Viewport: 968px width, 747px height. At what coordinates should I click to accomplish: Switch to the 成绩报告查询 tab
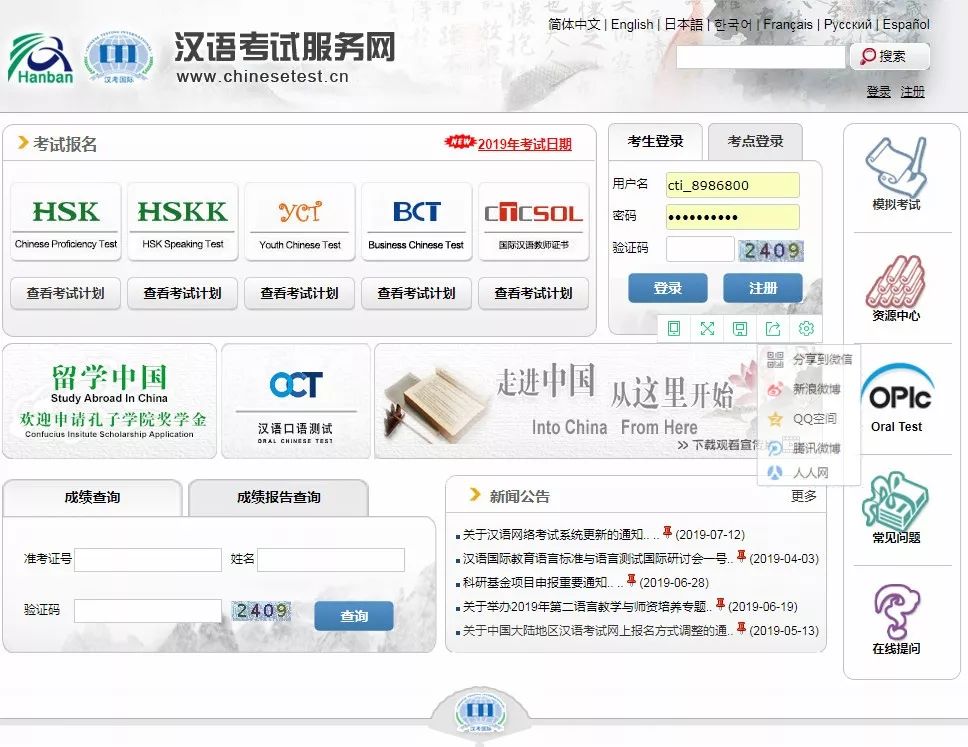click(x=278, y=498)
